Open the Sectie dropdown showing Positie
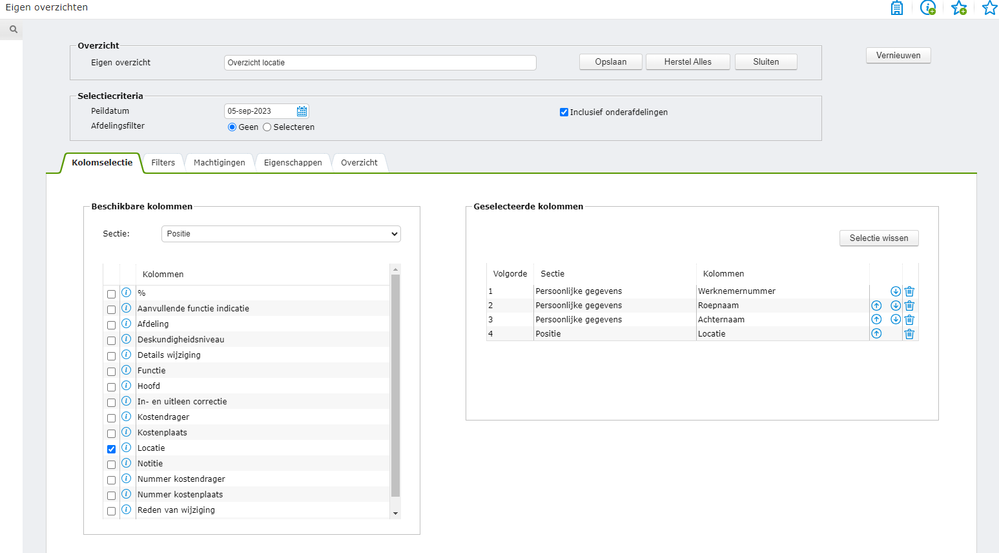This screenshot has width=999, height=553. (280, 234)
